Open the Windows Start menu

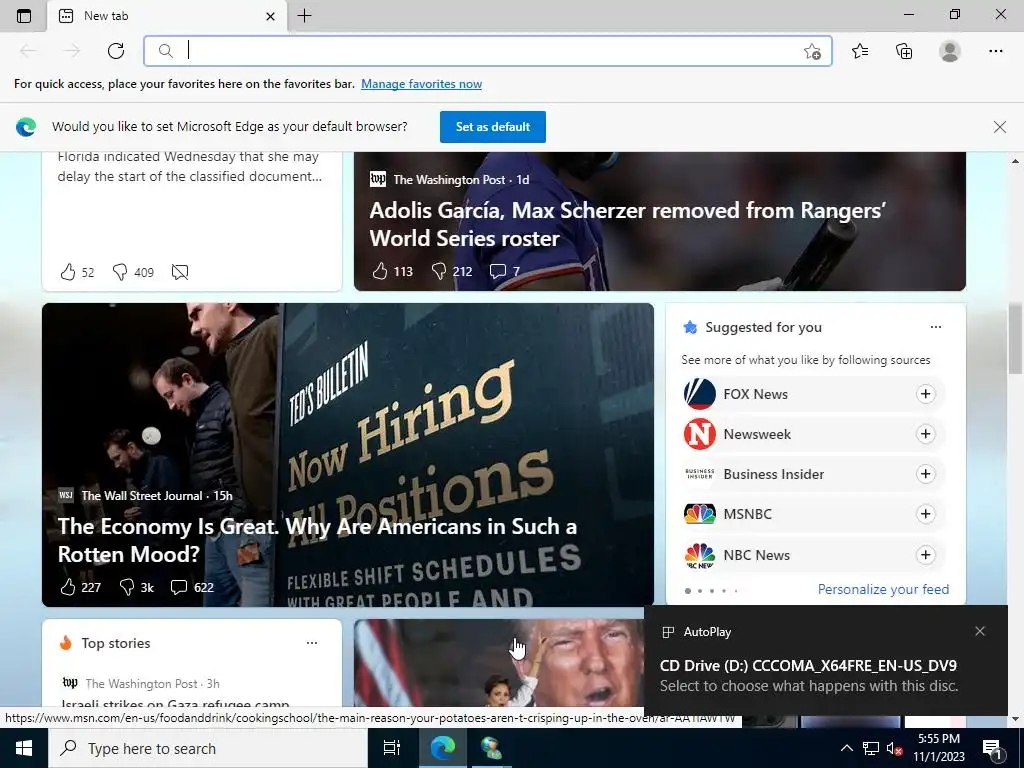point(24,748)
